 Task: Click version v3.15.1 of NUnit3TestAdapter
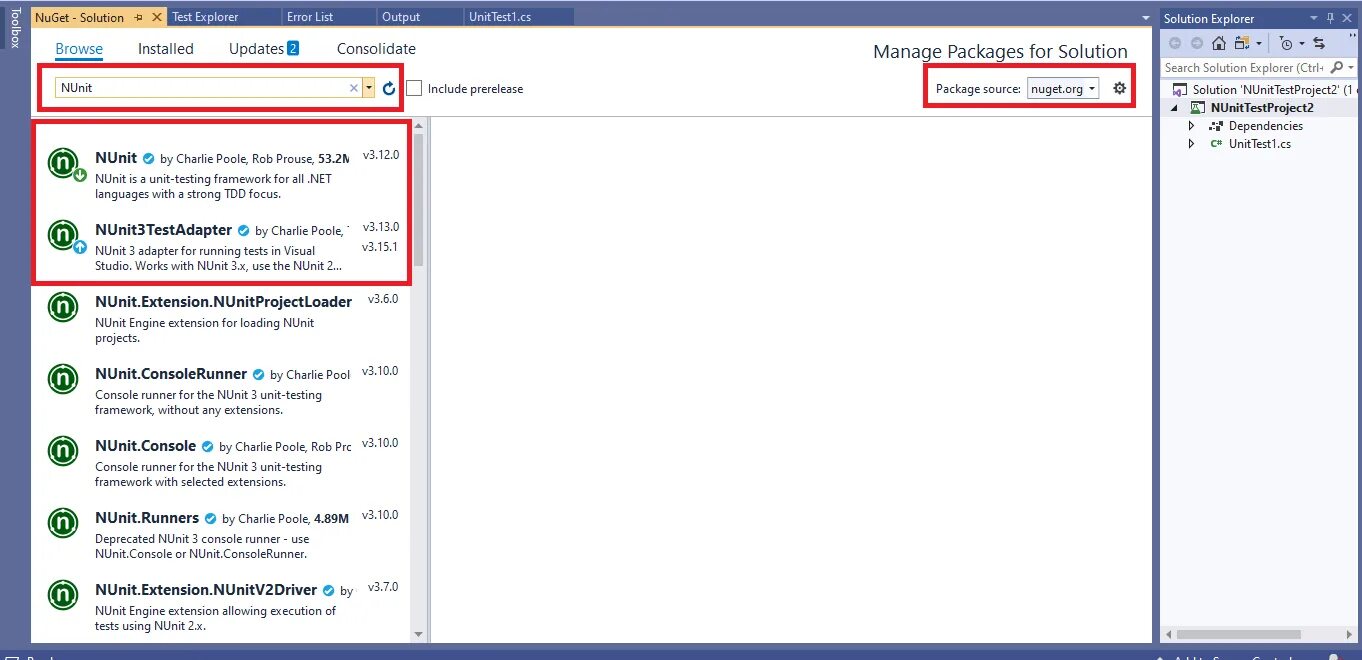click(x=380, y=247)
